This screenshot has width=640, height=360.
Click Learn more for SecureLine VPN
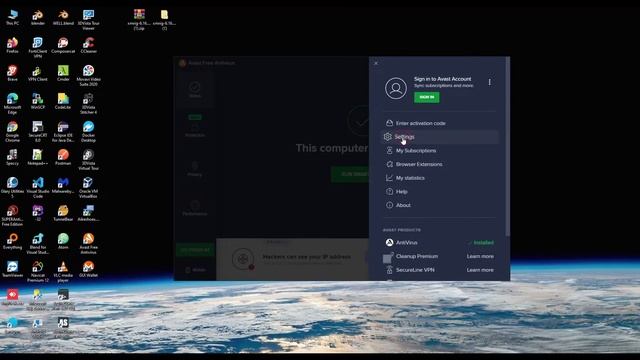(x=480, y=270)
